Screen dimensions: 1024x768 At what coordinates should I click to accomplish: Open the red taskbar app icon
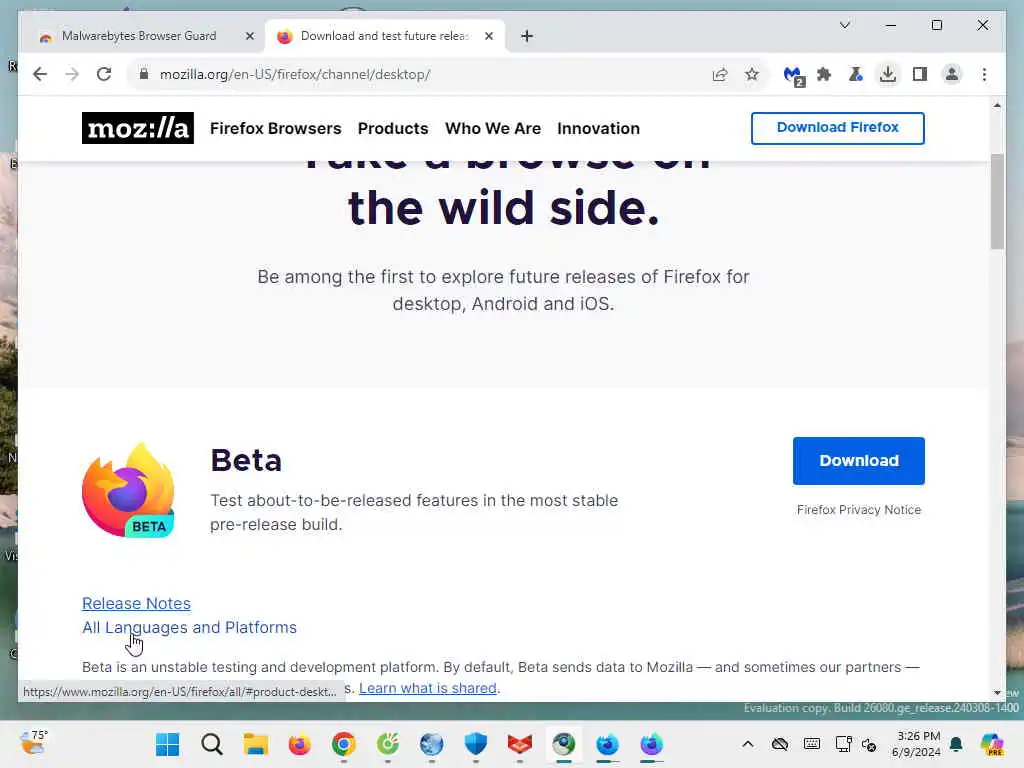[520, 744]
